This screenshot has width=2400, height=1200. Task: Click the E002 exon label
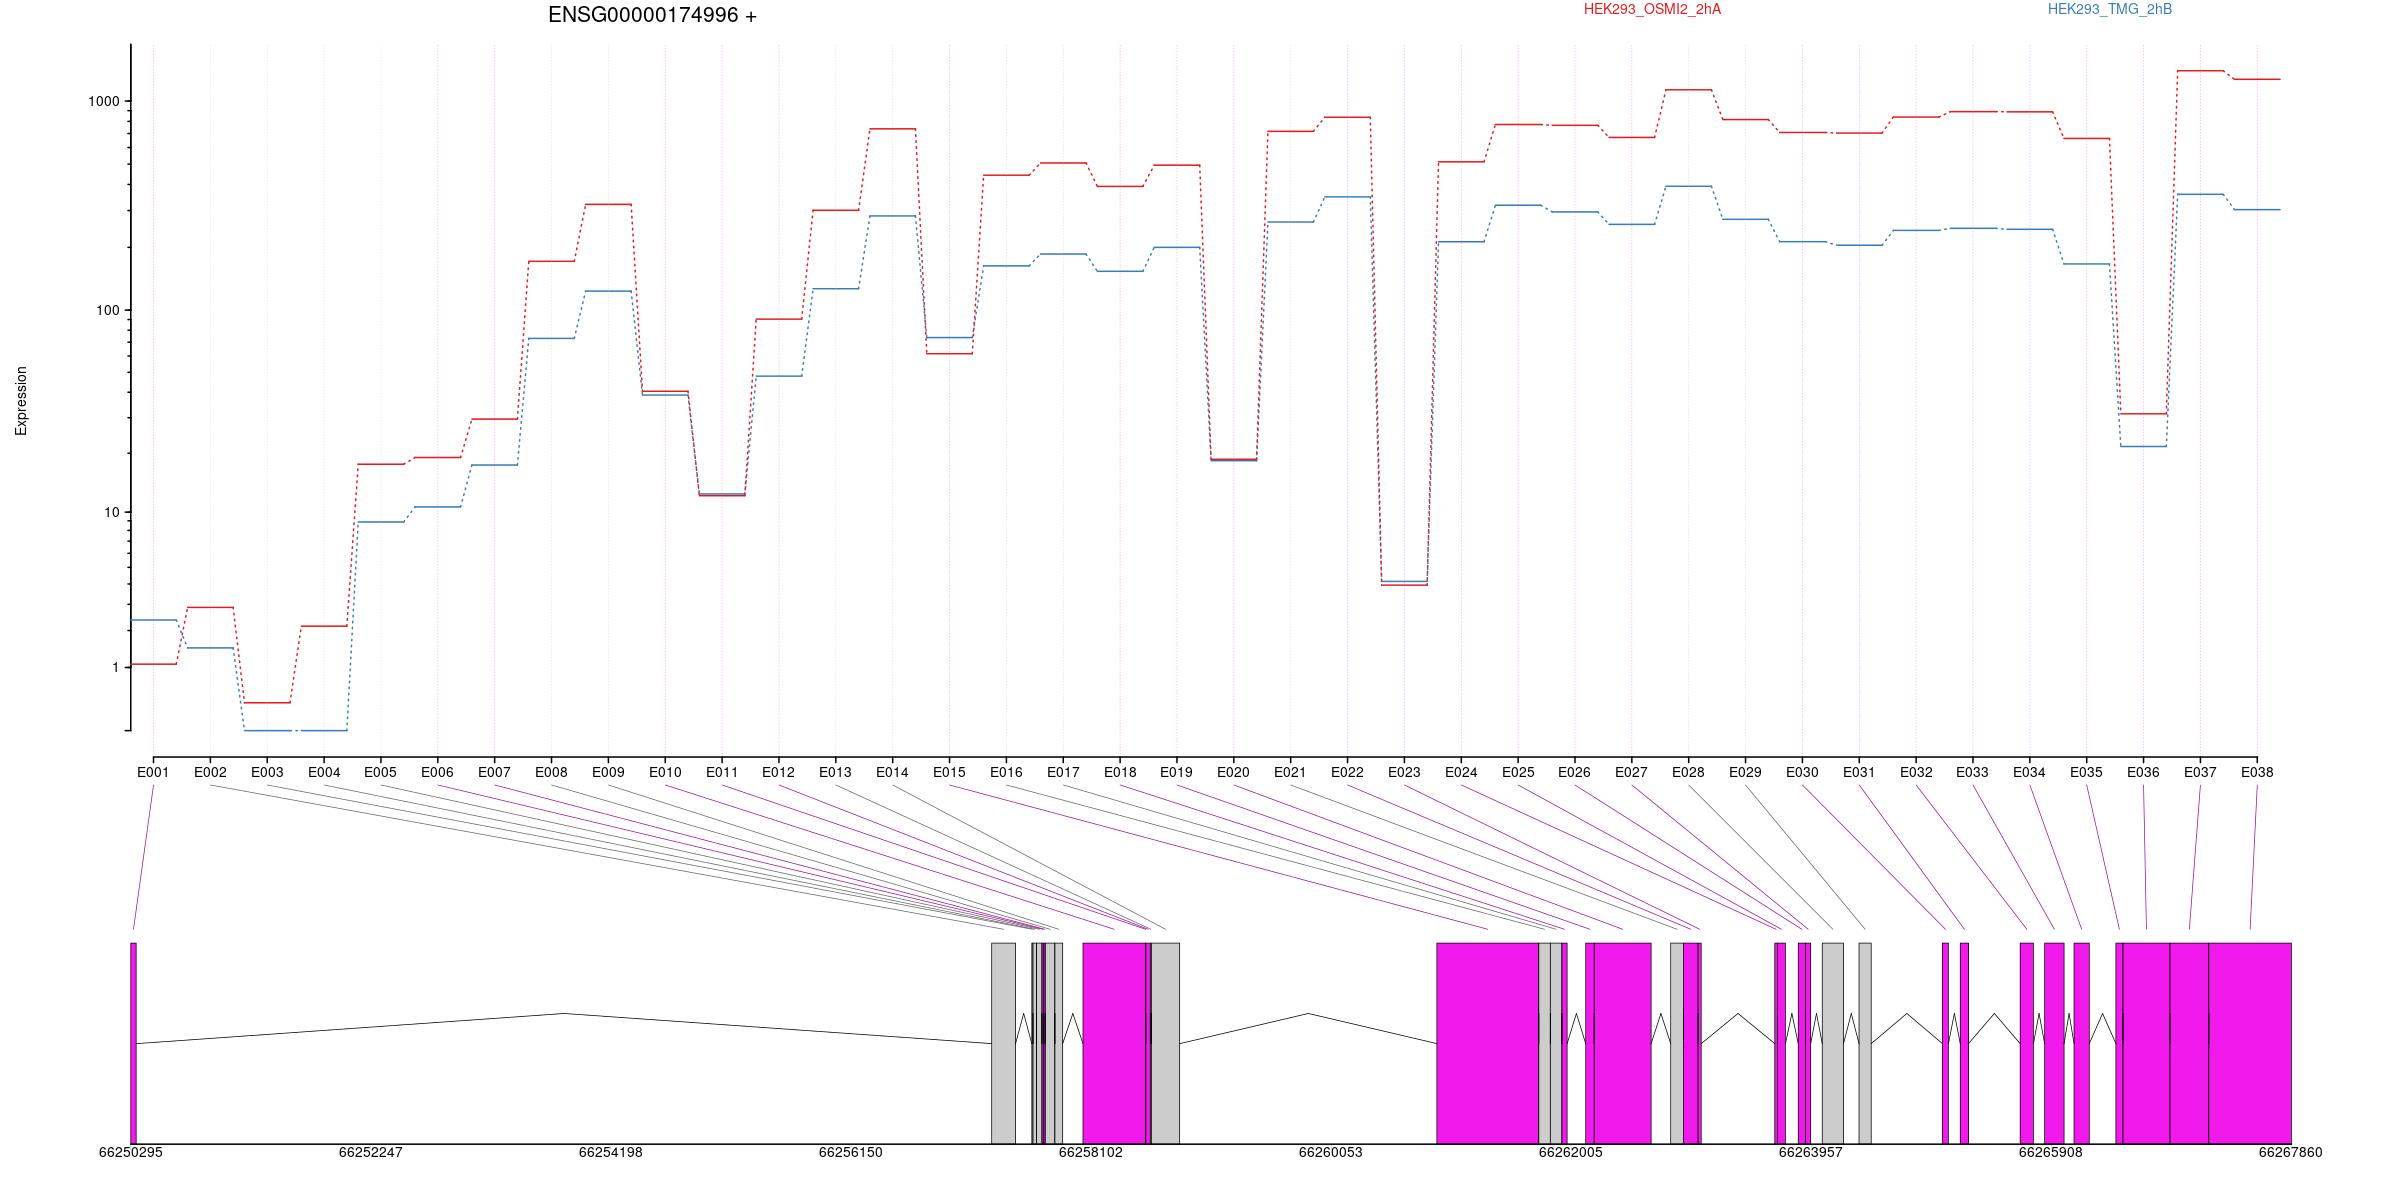[210, 772]
